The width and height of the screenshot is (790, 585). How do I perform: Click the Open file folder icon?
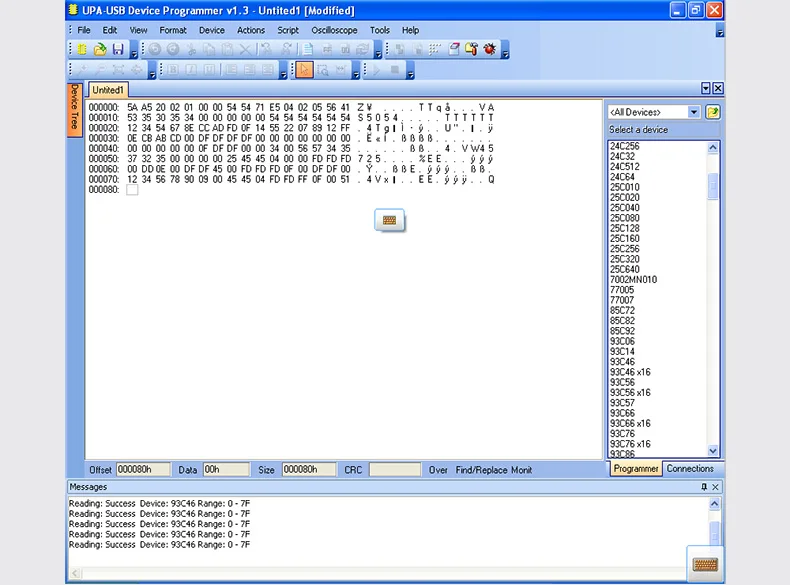tap(101, 49)
